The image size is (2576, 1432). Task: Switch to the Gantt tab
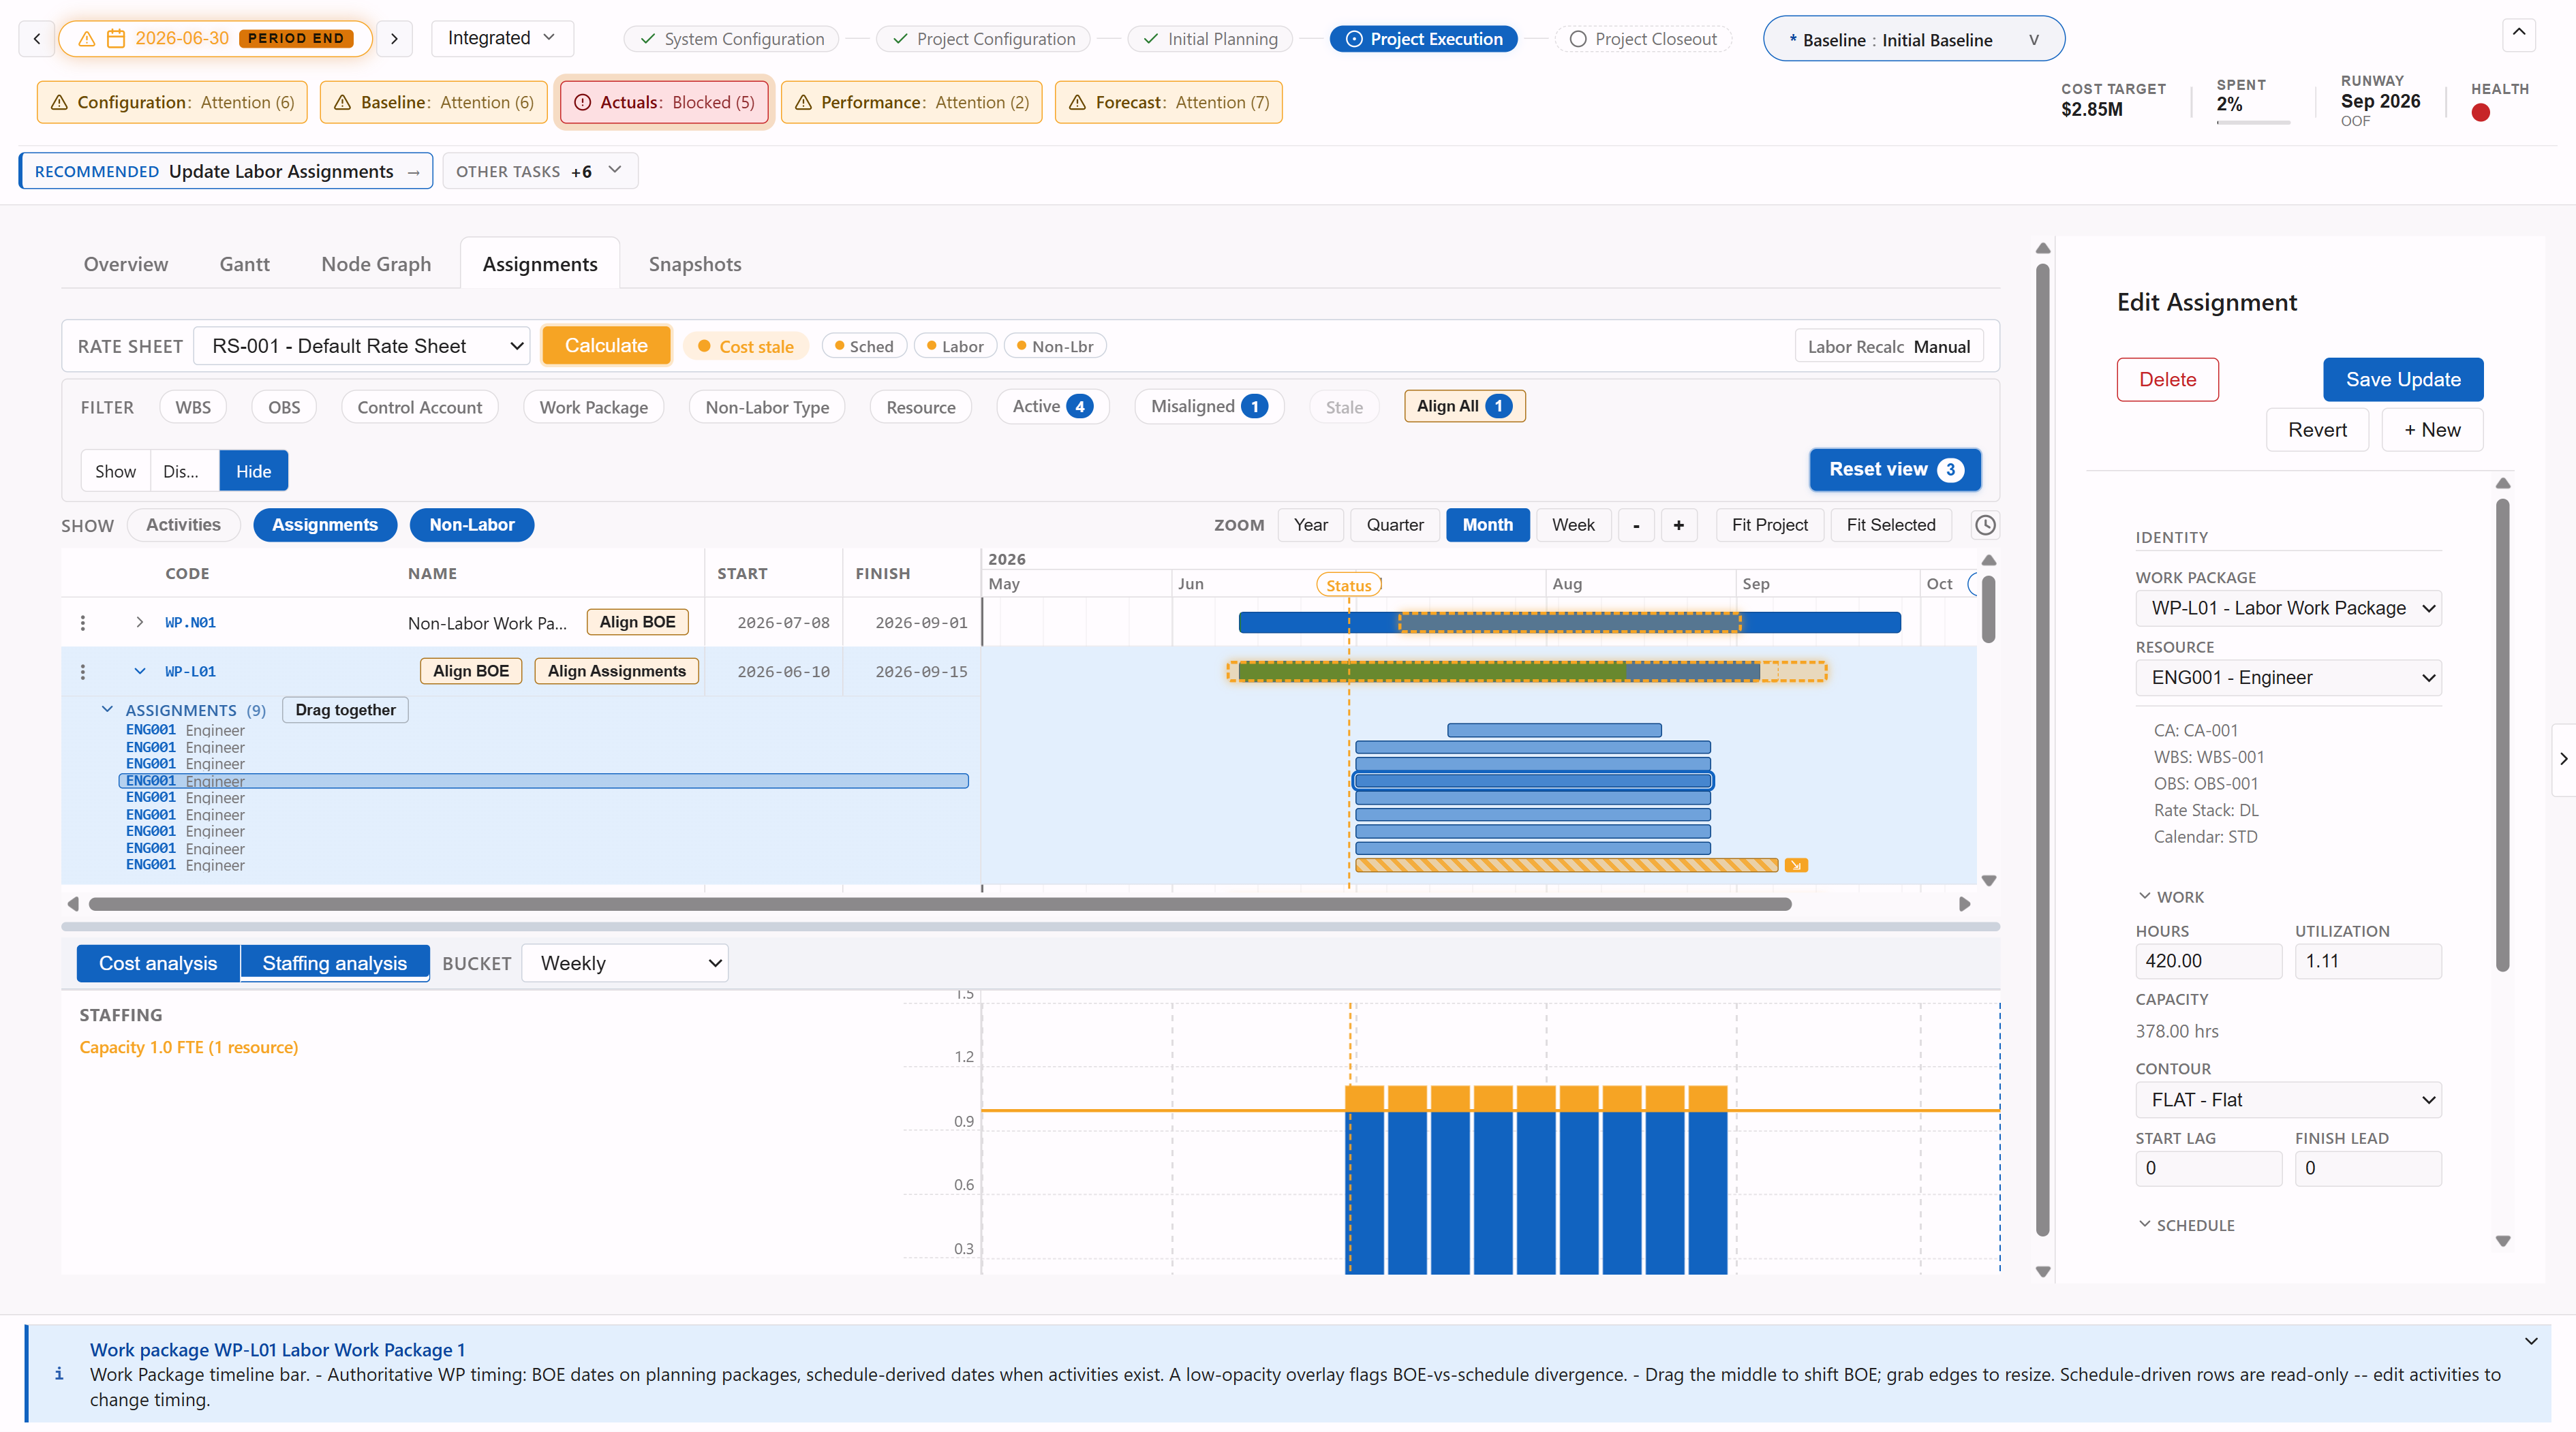point(245,264)
